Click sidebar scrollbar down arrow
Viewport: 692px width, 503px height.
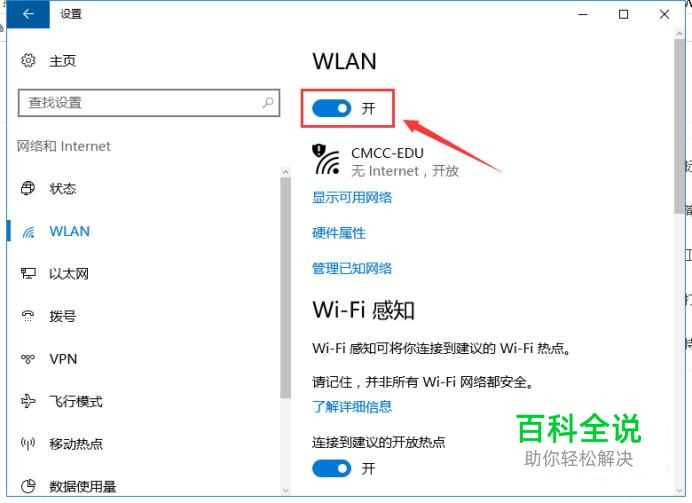point(286,490)
